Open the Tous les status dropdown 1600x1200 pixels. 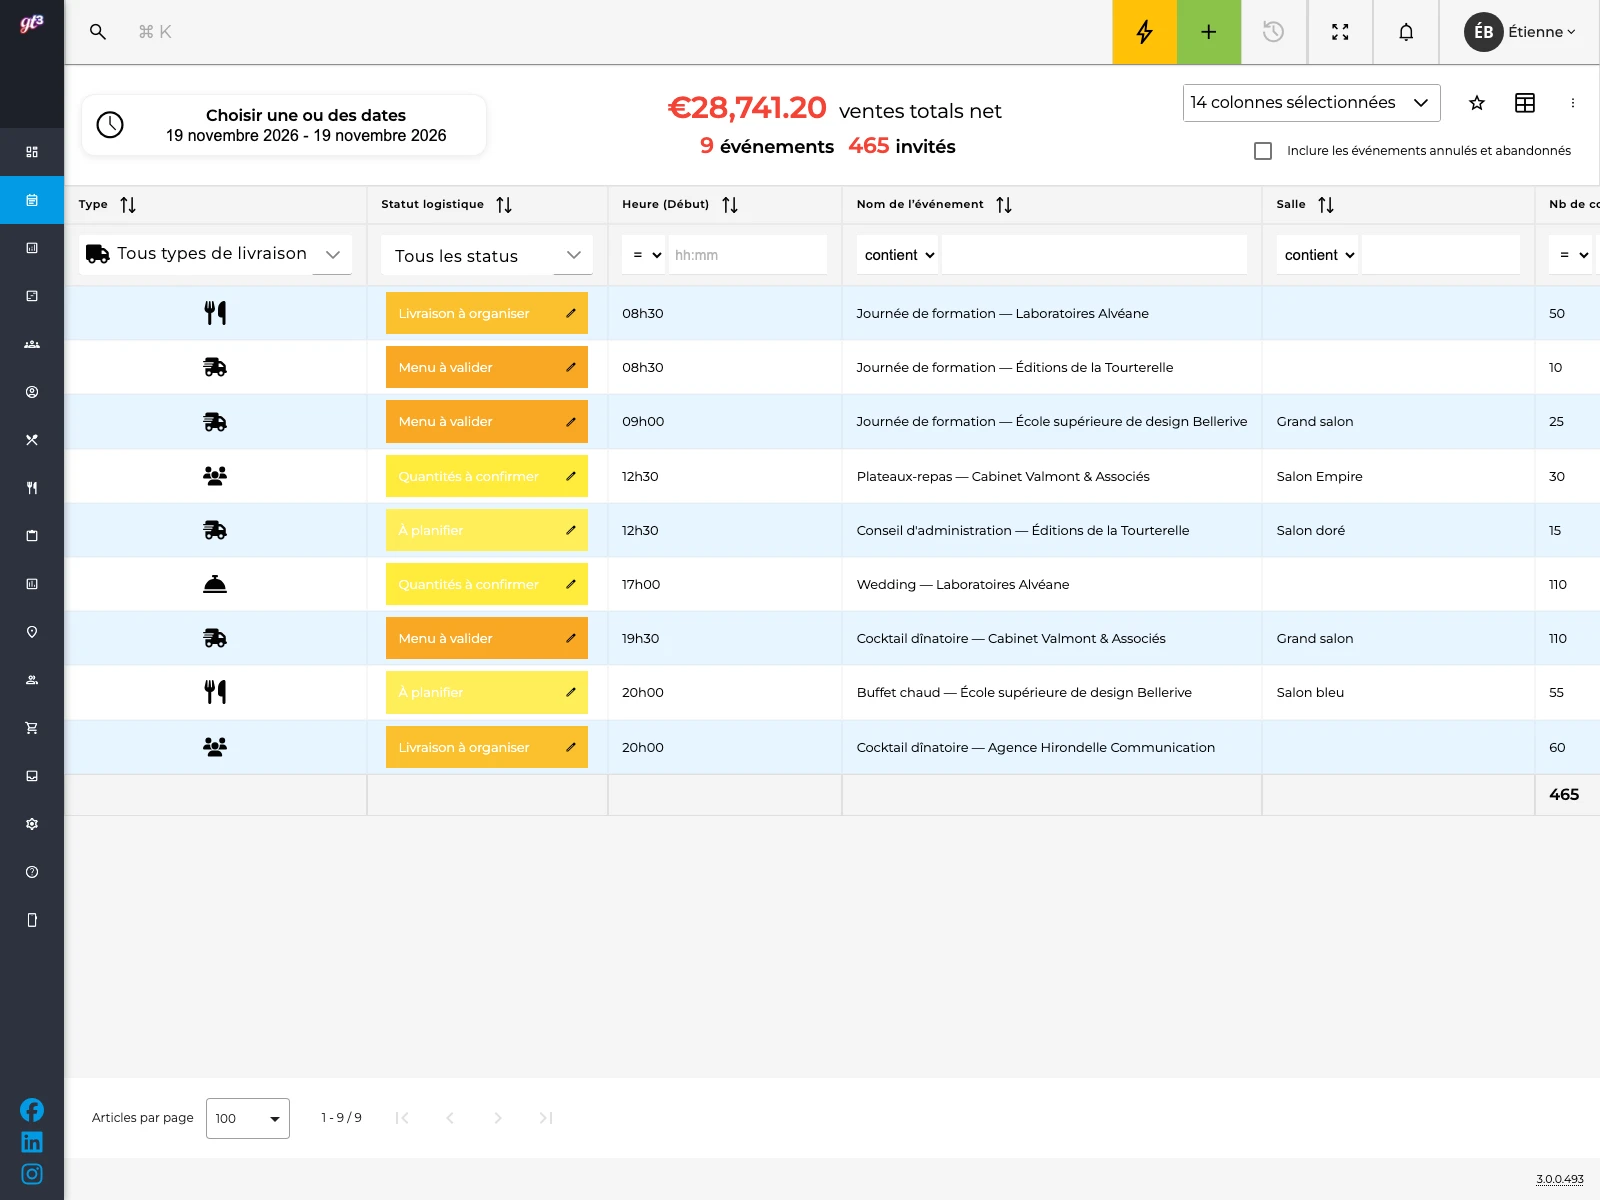coord(487,255)
